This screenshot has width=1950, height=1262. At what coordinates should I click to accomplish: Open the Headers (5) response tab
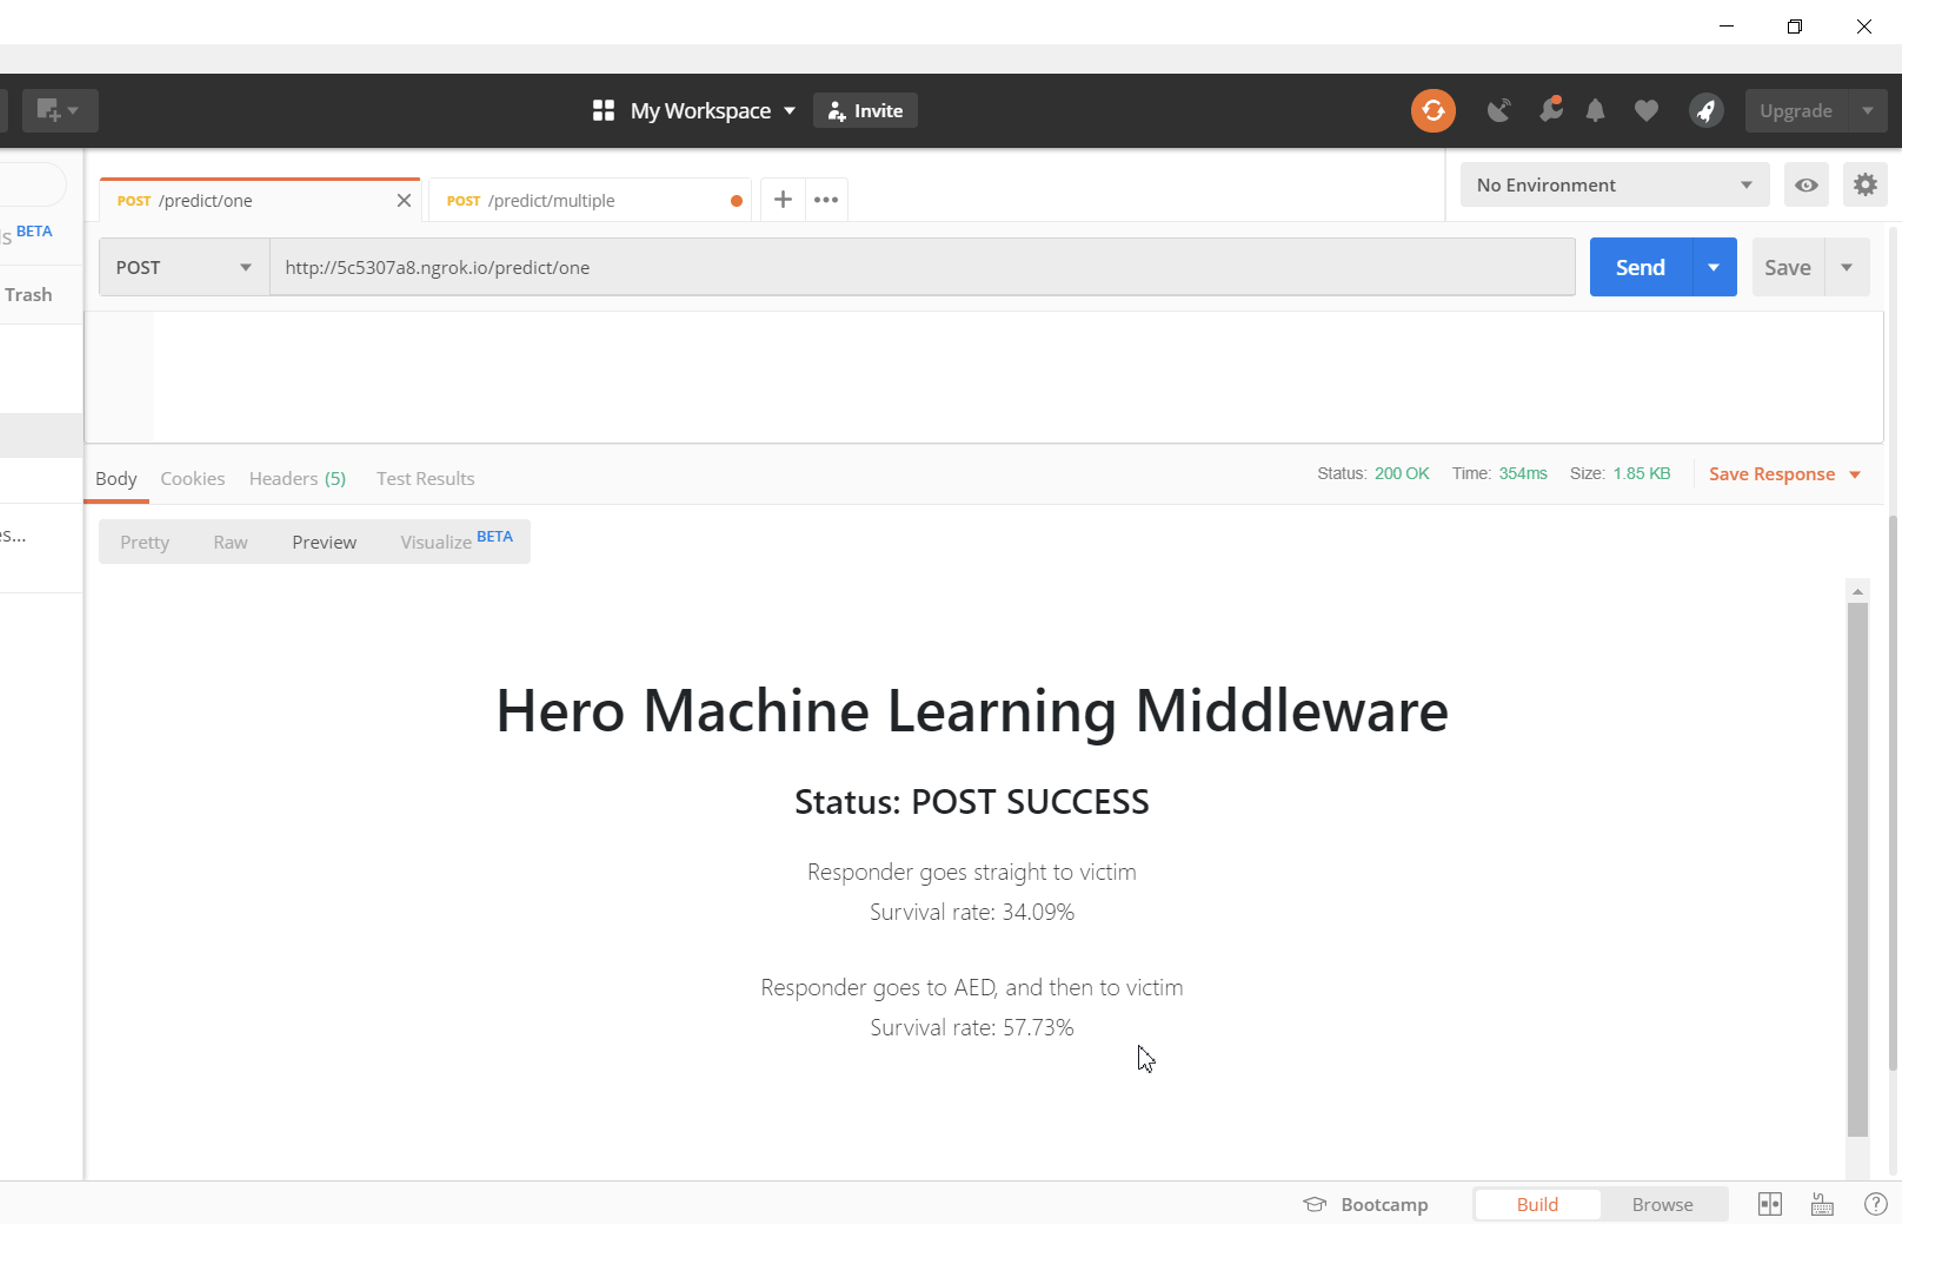point(297,479)
